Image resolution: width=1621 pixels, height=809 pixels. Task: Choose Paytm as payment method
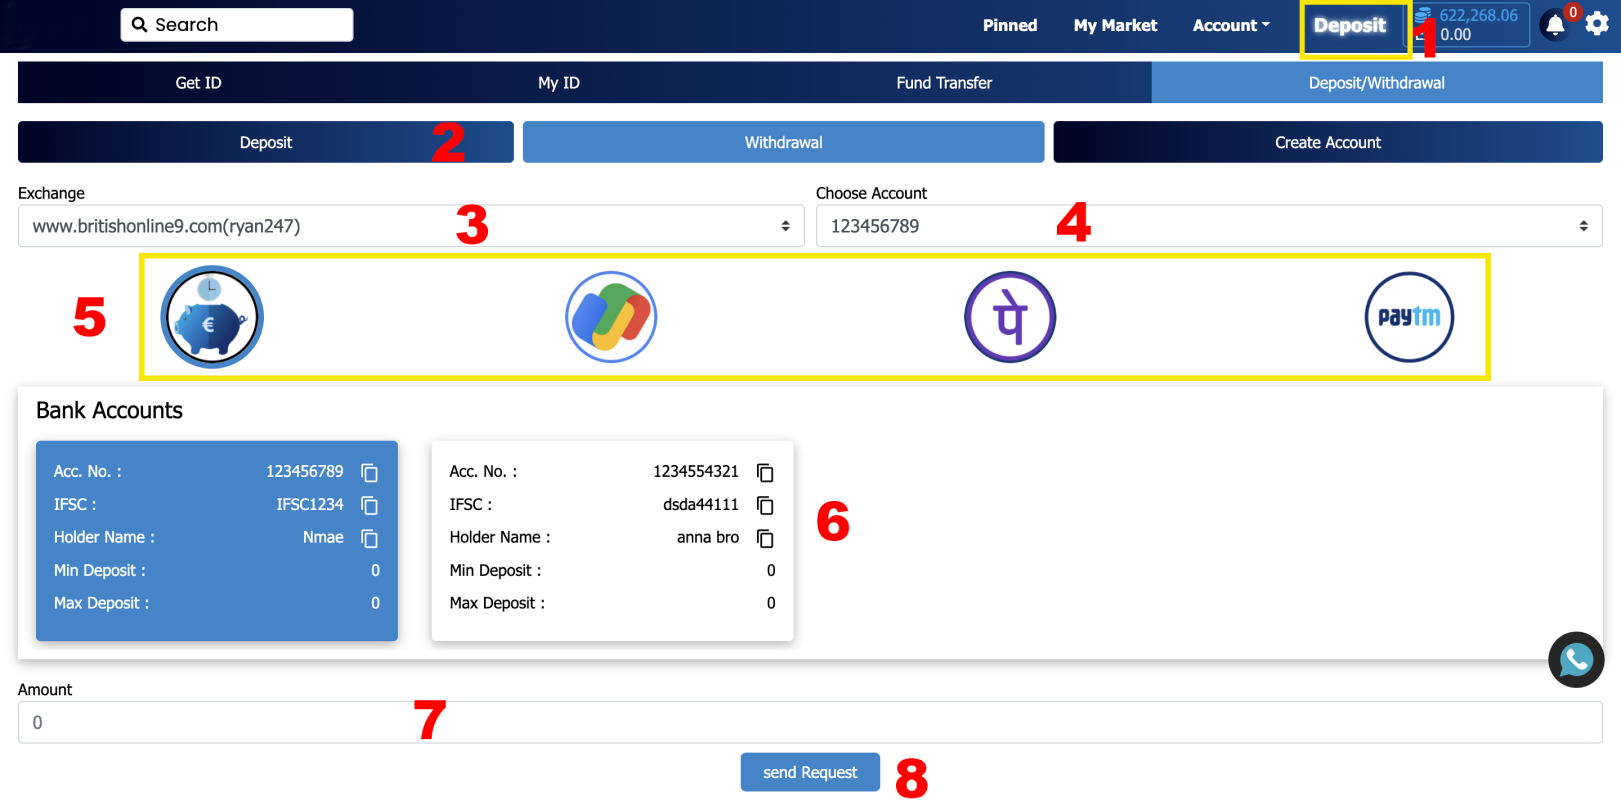tap(1409, 317)
